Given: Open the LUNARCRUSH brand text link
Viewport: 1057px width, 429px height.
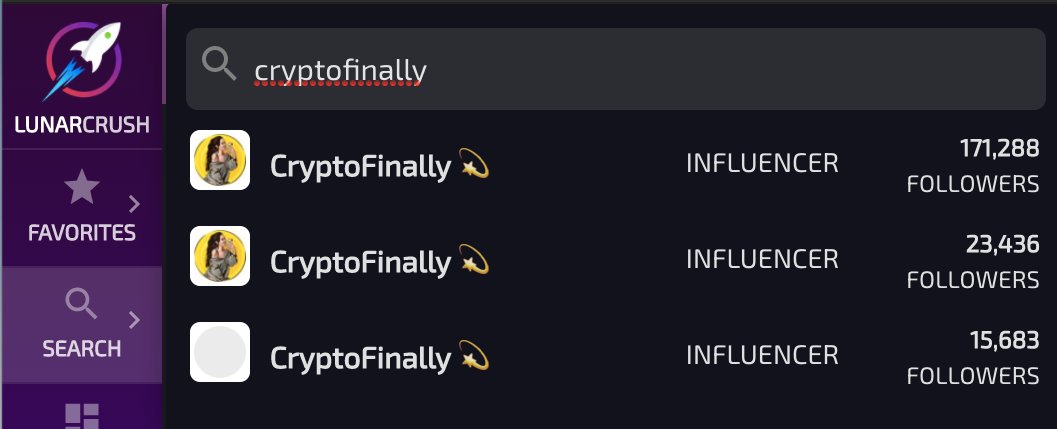Looking at the screenshot, I should [82, 125].
